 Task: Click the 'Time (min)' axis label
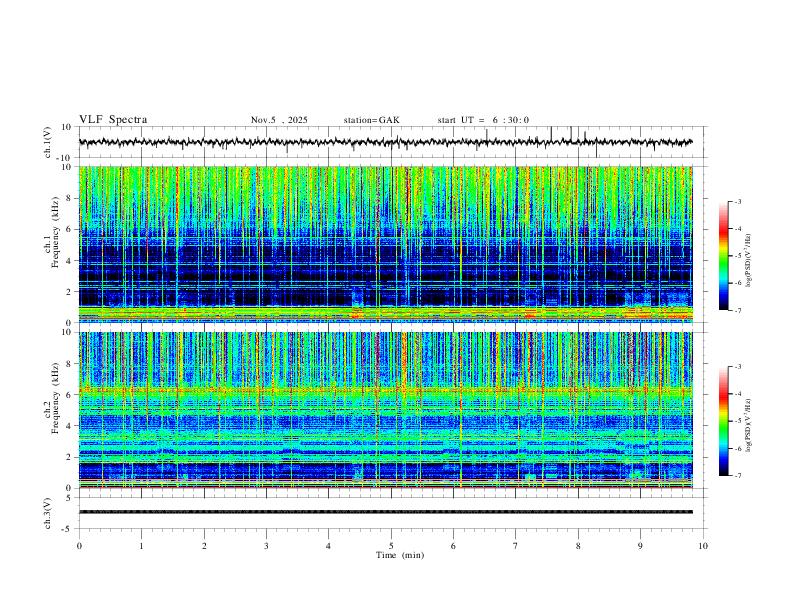(x=400, y=555)
